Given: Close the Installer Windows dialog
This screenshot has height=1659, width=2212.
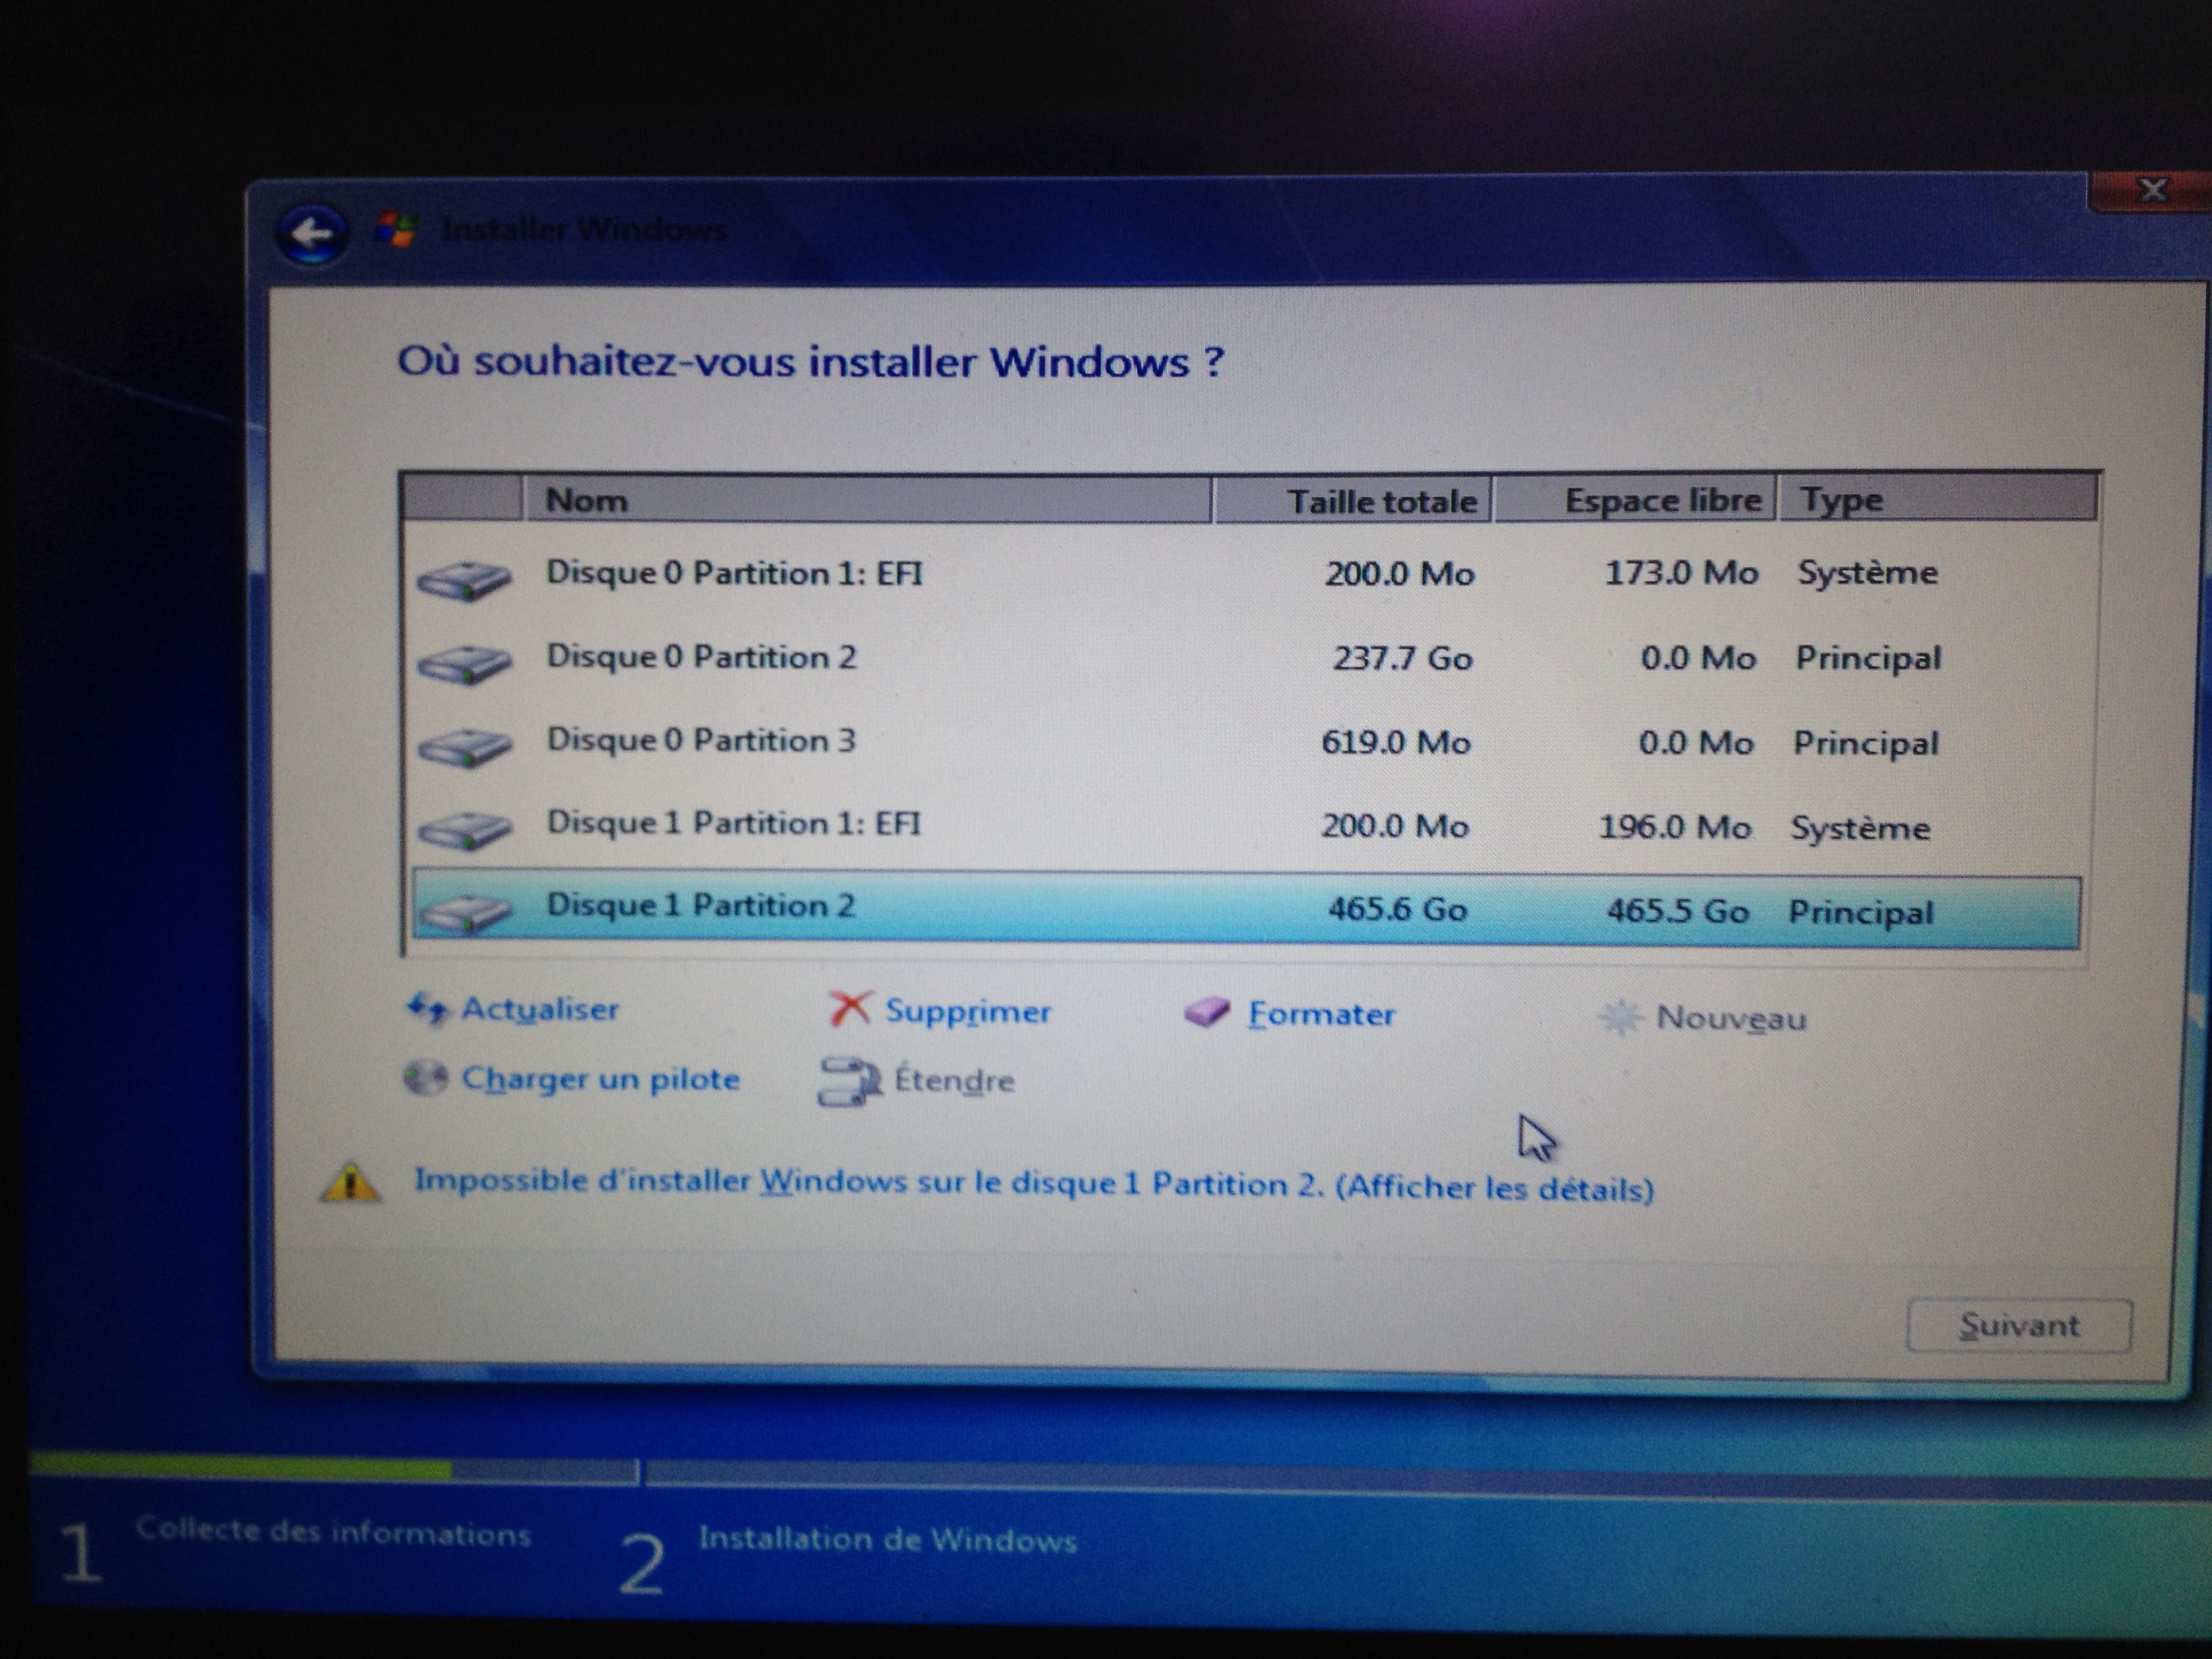Looking at the screenshot, I should pos(2150,190).
